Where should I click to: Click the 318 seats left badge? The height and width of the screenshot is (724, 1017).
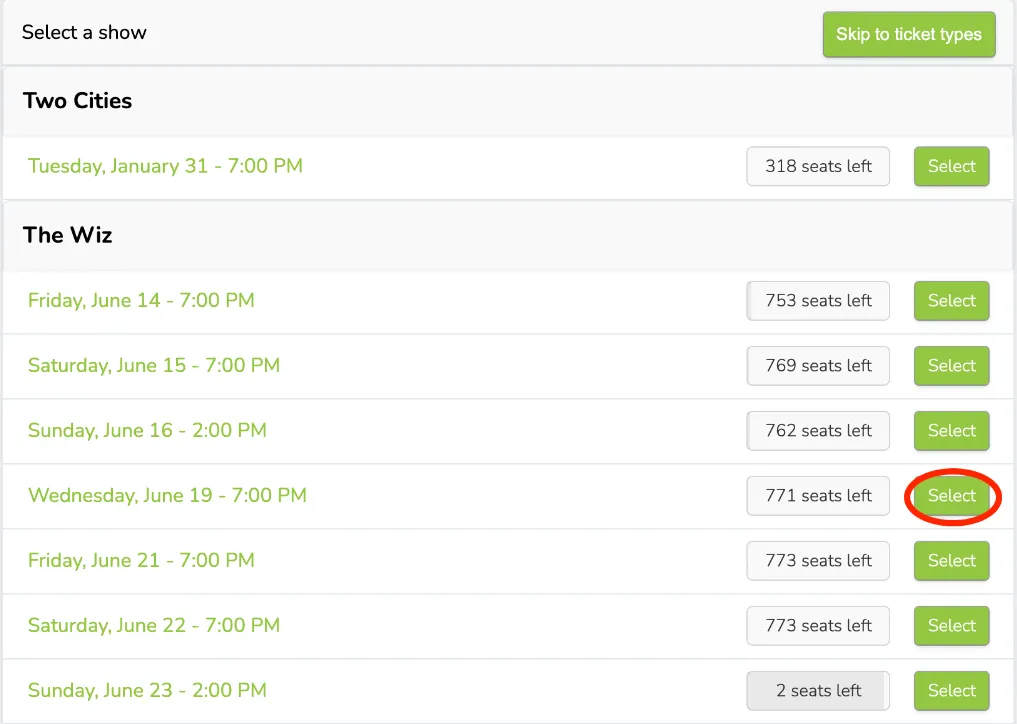click(818, 166)
